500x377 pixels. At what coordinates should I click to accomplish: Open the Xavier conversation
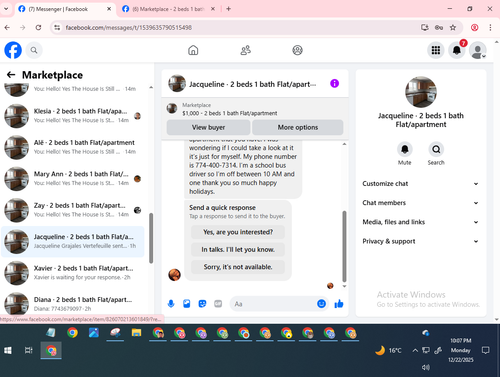tap(73, 273)
